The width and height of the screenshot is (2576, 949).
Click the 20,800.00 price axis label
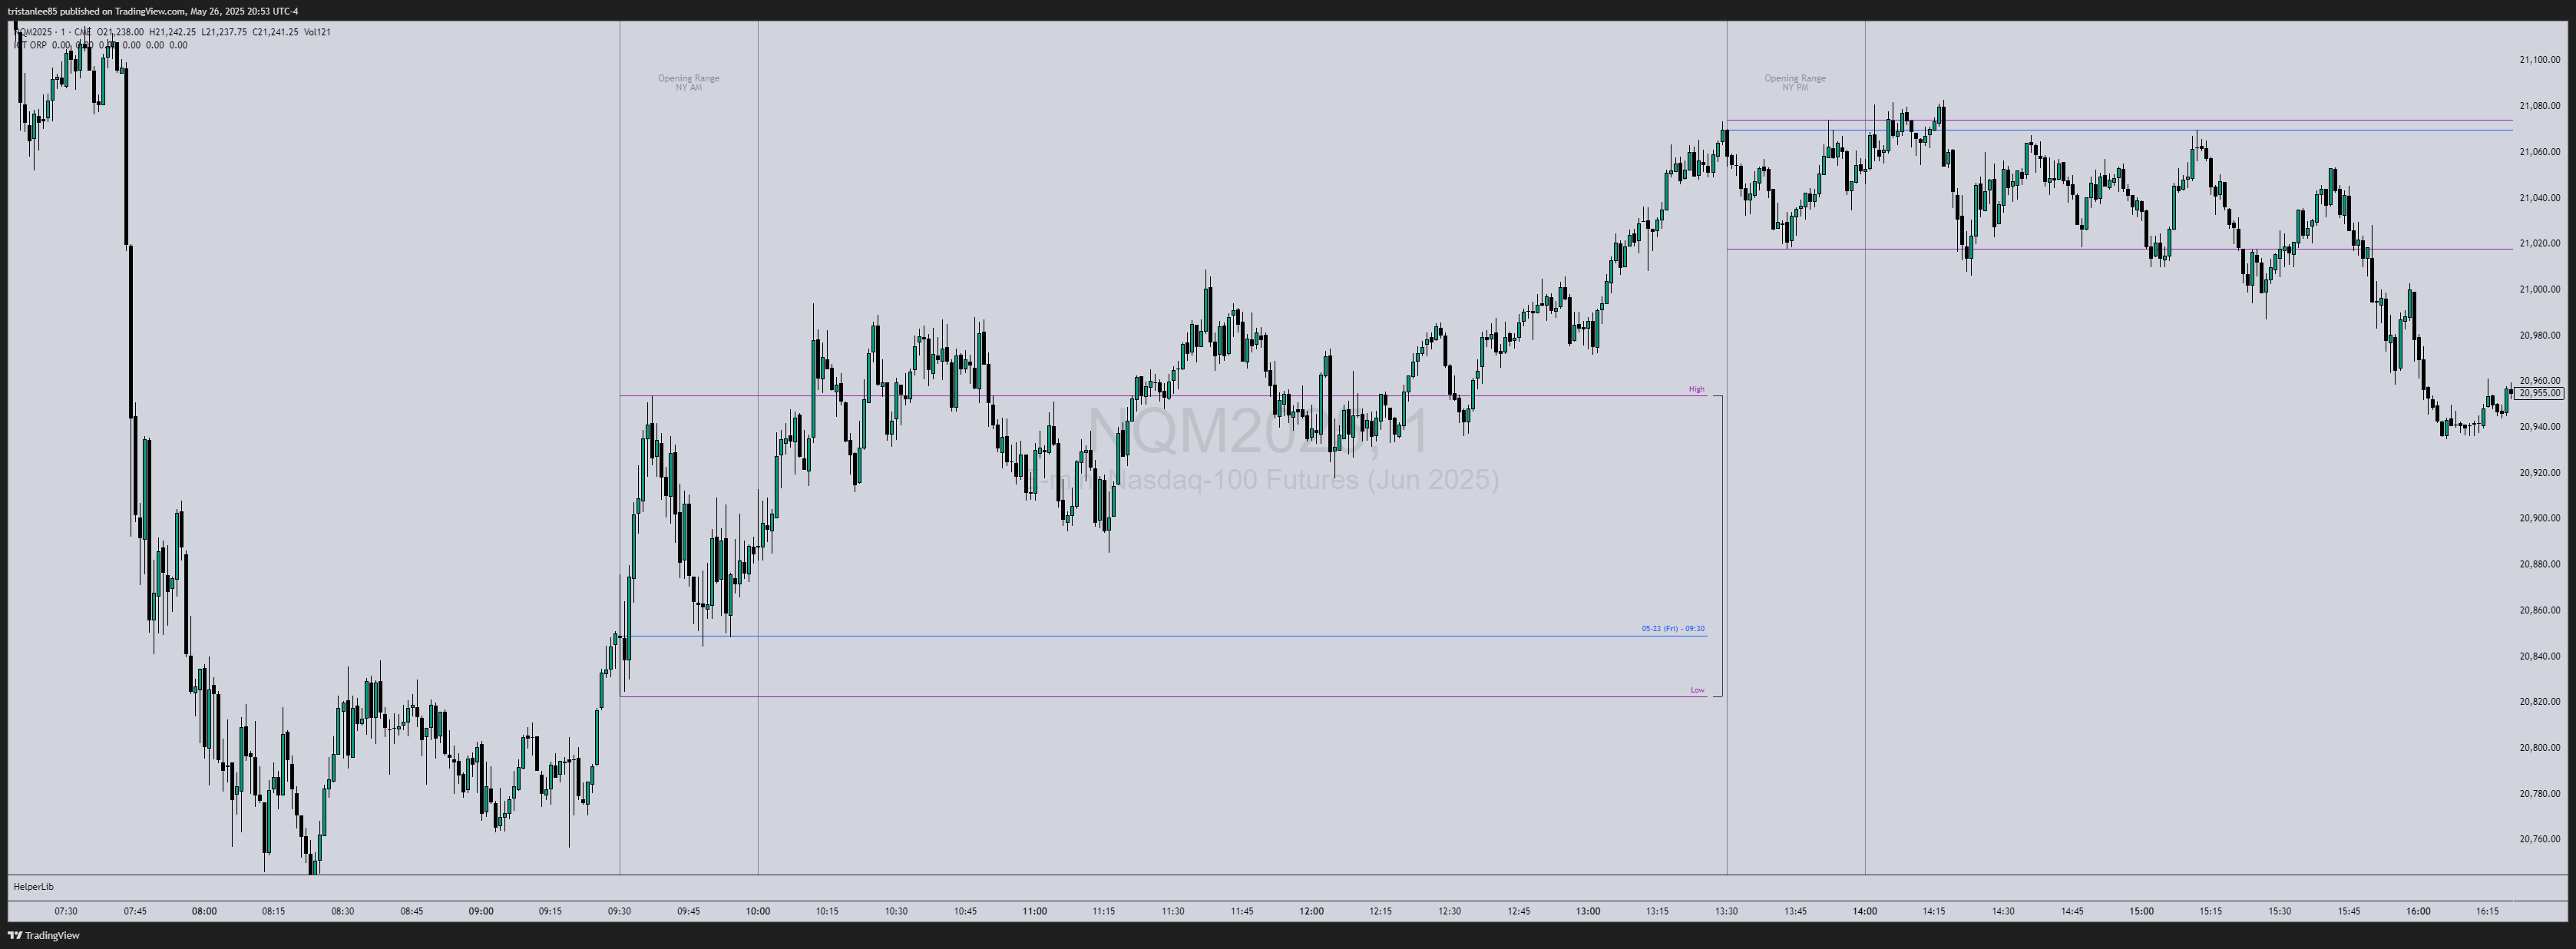click(2539, 748)
